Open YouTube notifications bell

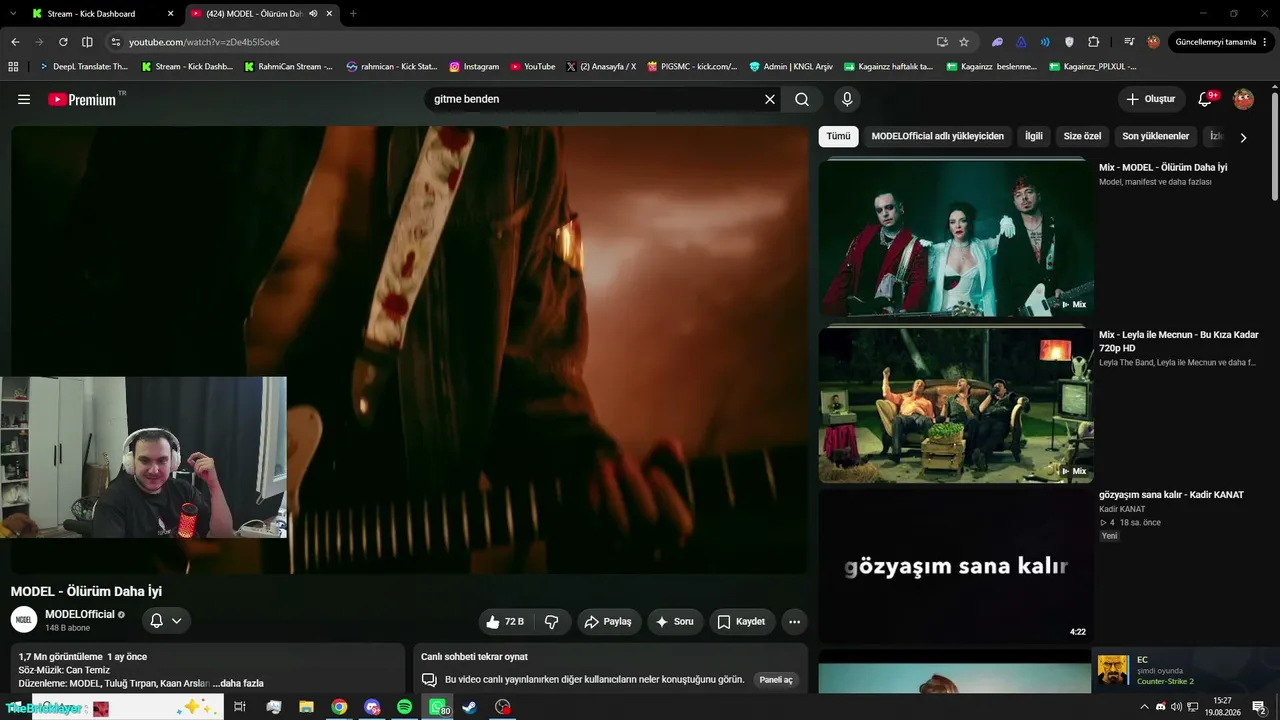(x=1206, y=99)
